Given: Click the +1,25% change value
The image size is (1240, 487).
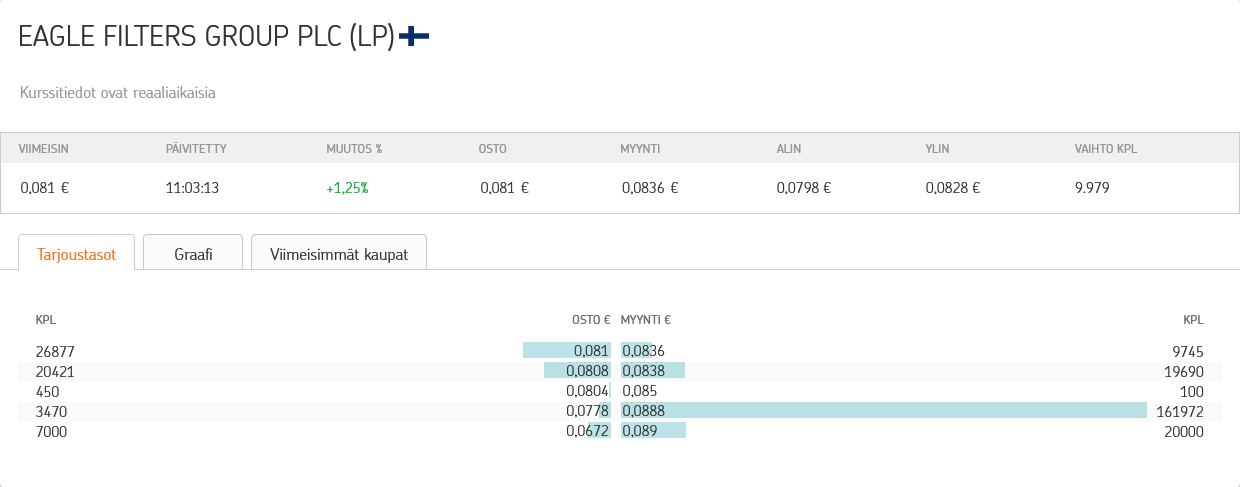Looking at the screenshot, I should 347,187.
